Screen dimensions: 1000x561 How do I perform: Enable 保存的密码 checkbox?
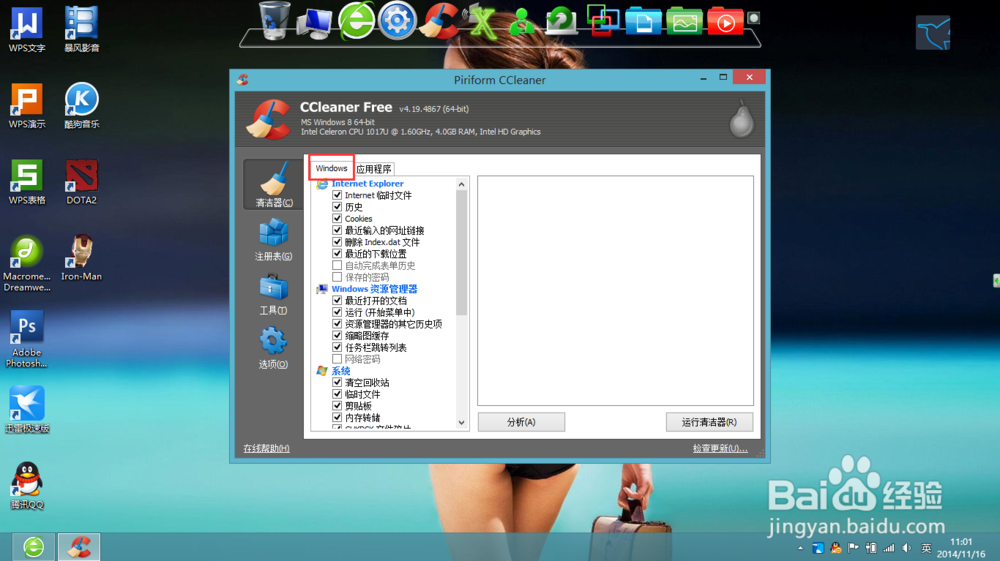[337, 277]
